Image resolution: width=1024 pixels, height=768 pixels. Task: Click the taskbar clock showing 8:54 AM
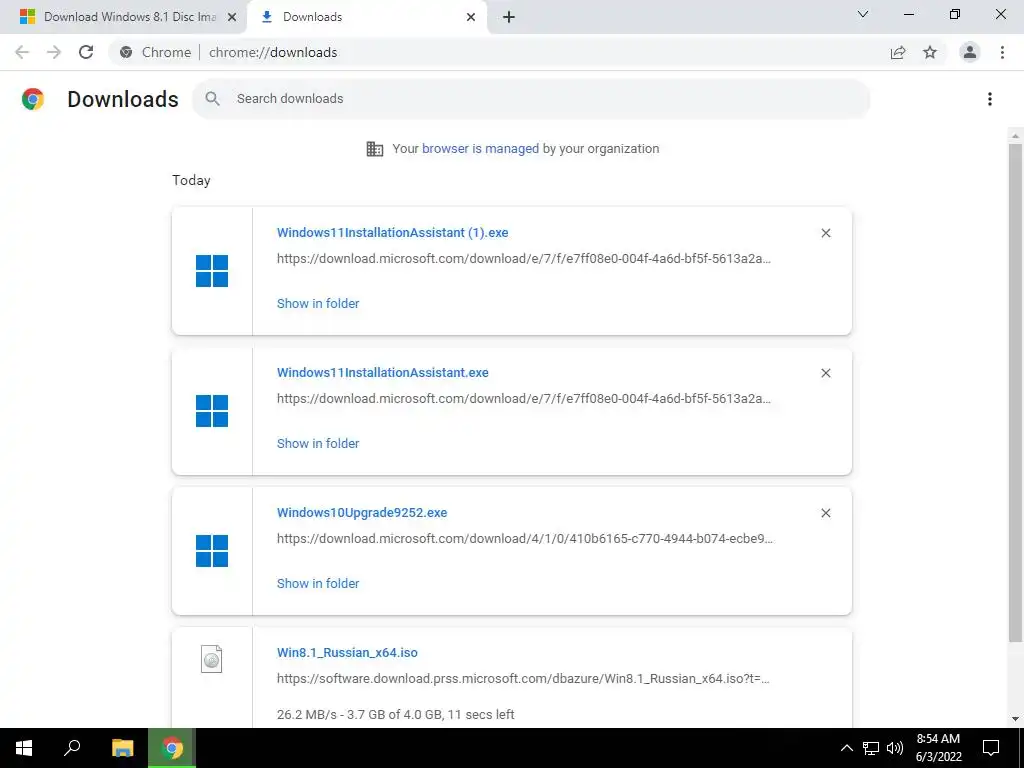(x=938, y=748)
